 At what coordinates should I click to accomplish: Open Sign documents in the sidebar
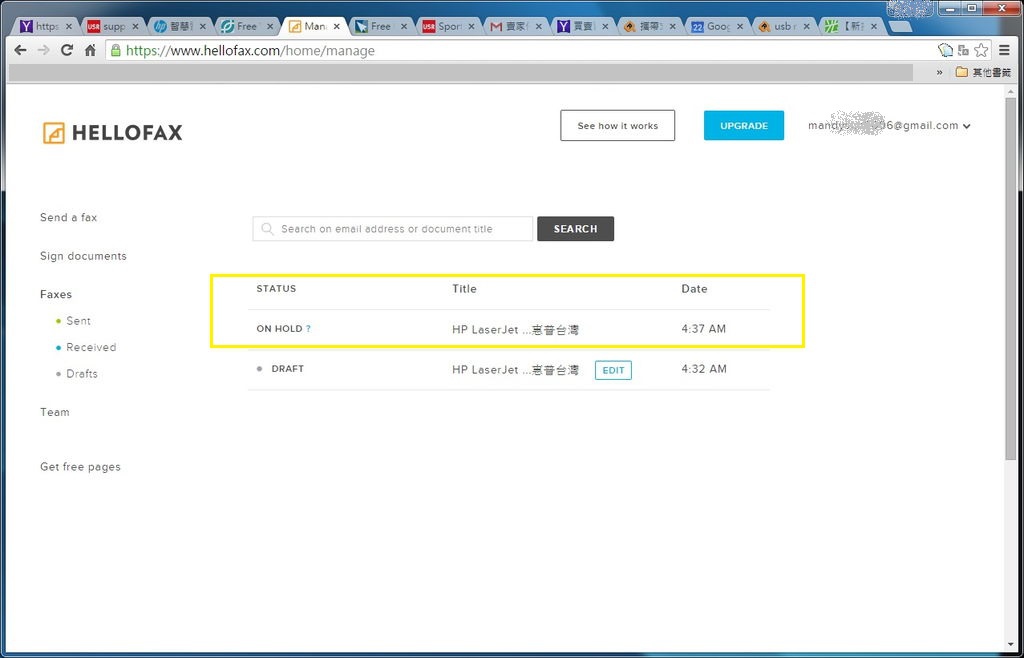pyautogui.click(x=84, y=256)
